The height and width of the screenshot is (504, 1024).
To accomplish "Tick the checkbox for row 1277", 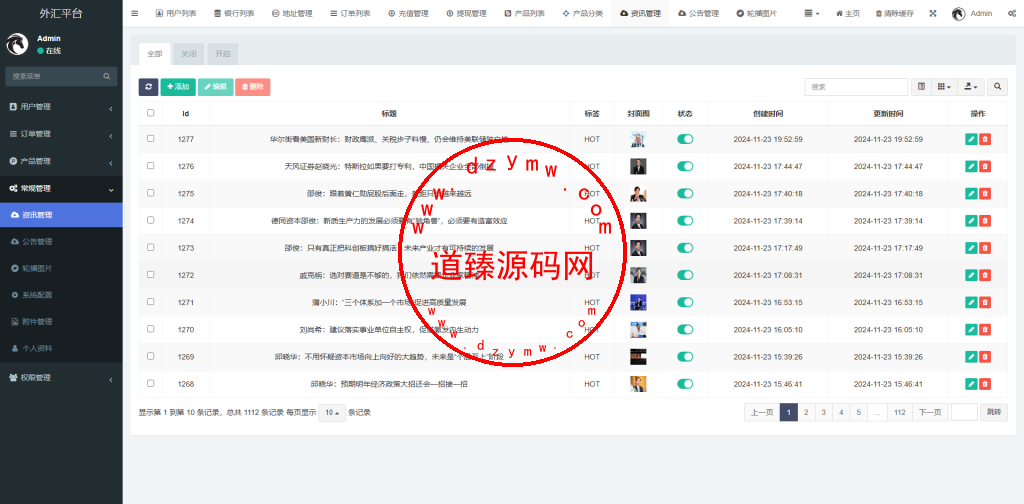I will (151, 138).
